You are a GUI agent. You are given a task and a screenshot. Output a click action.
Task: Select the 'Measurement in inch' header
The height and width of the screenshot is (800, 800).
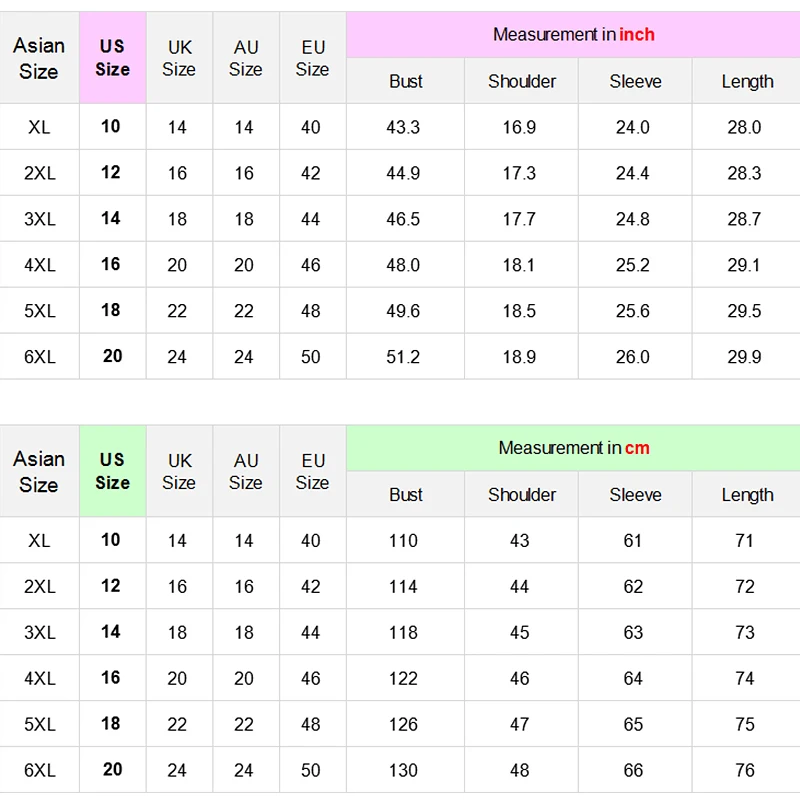click(573, 35)
